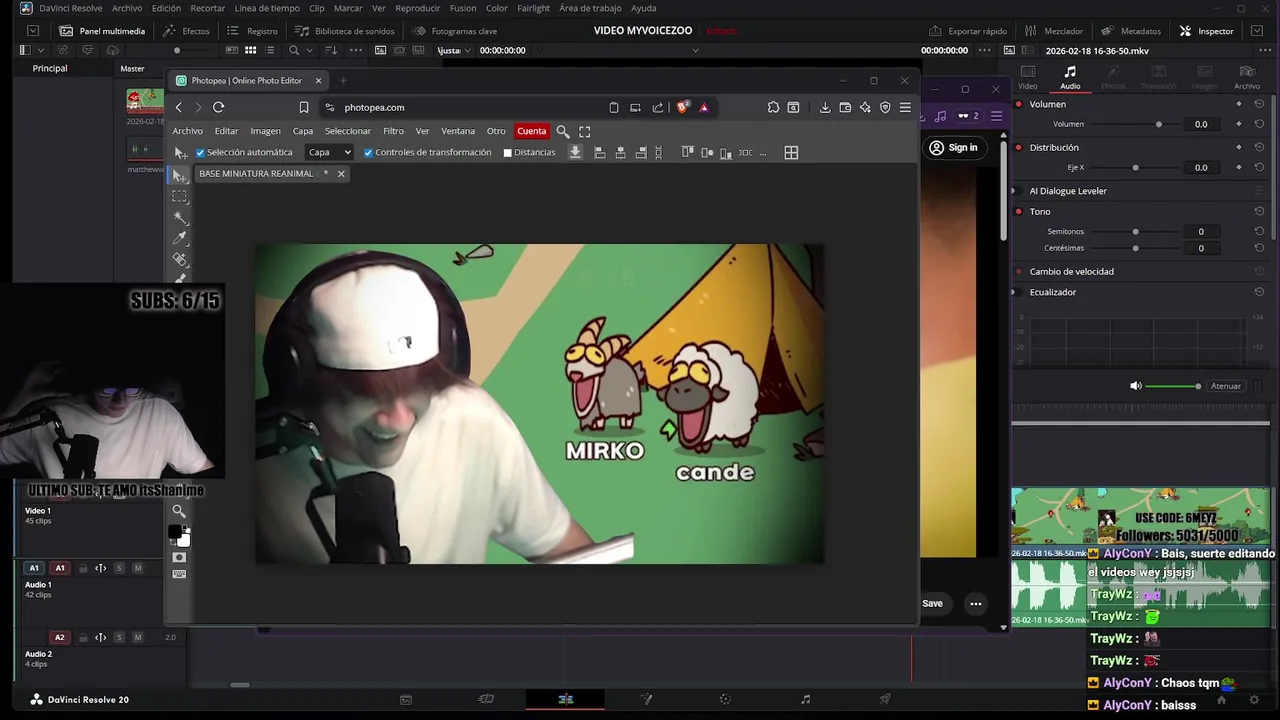Open the Archivo menu in Photopea
The image size is (1280, 720).
point(187,131)
